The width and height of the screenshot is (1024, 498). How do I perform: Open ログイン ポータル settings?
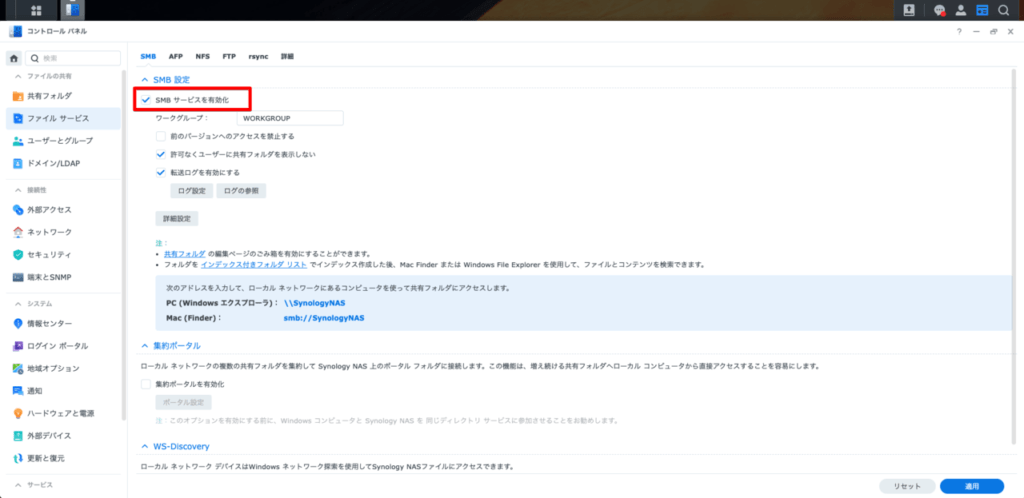[x=63, y=346]
